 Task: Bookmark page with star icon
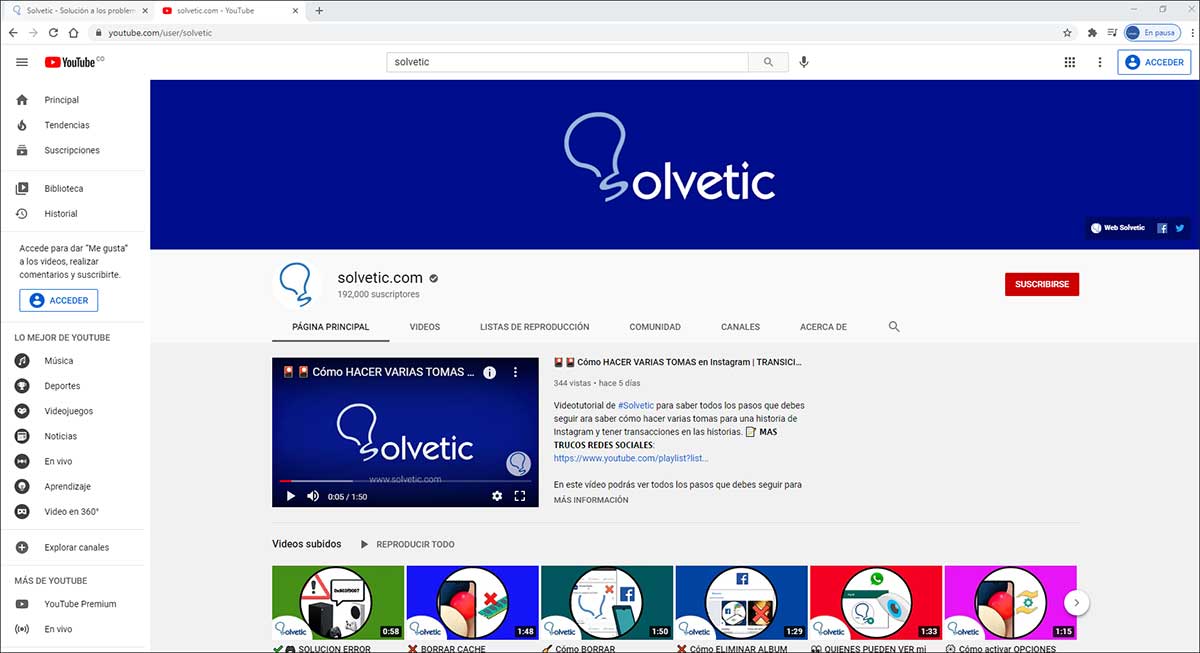click(x=1067, y=33)
